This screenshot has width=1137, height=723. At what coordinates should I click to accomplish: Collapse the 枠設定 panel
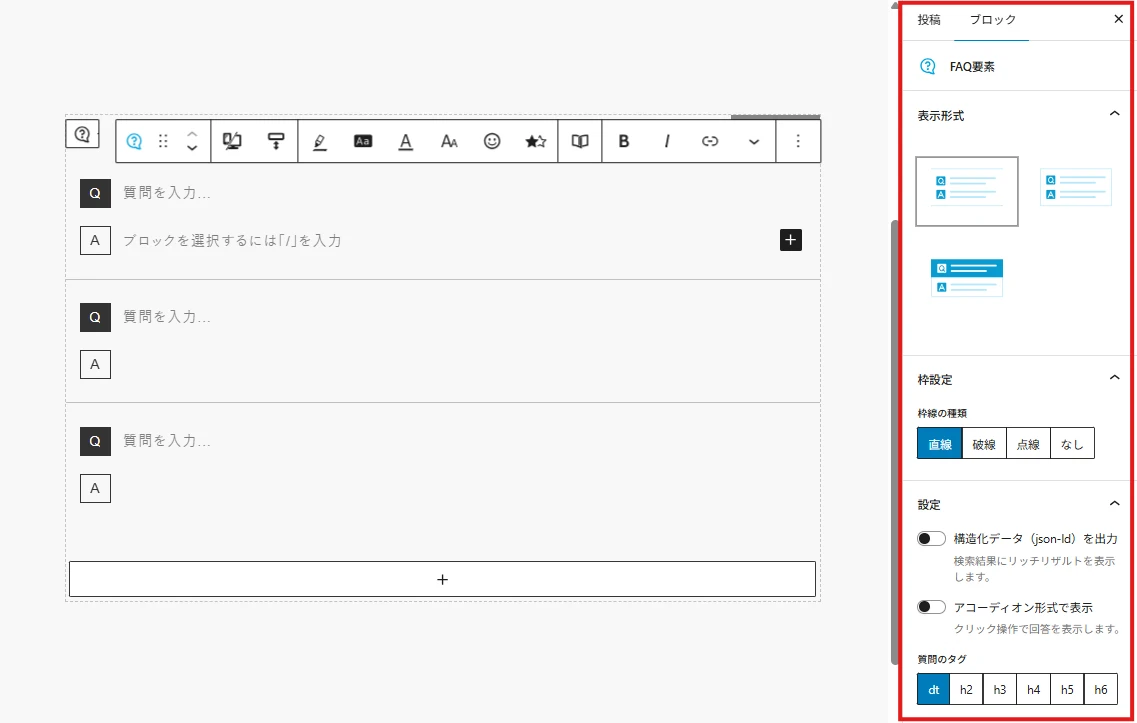point(1115,378)
